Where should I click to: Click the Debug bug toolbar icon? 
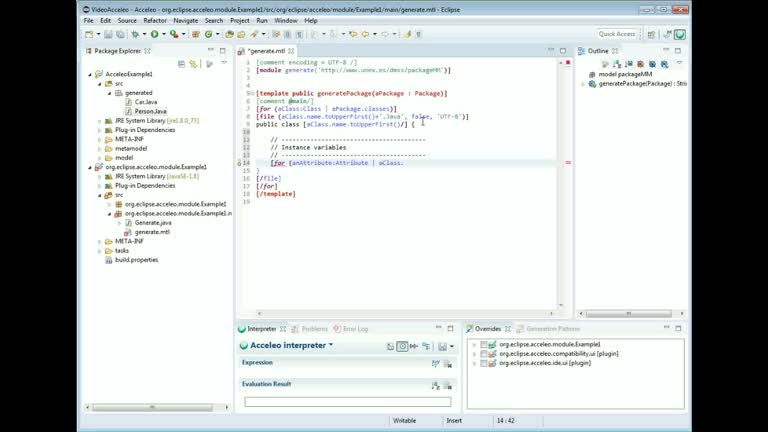point(135,34)
